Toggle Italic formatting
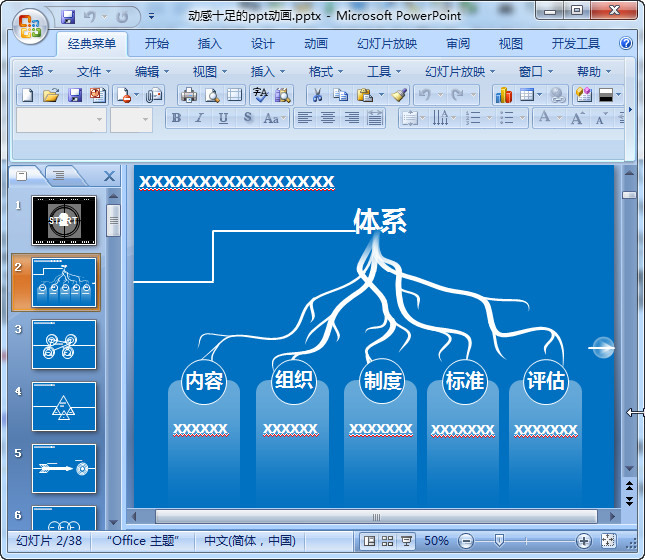The width and height of the screenshot is (645, 560). tap(200, 119)
